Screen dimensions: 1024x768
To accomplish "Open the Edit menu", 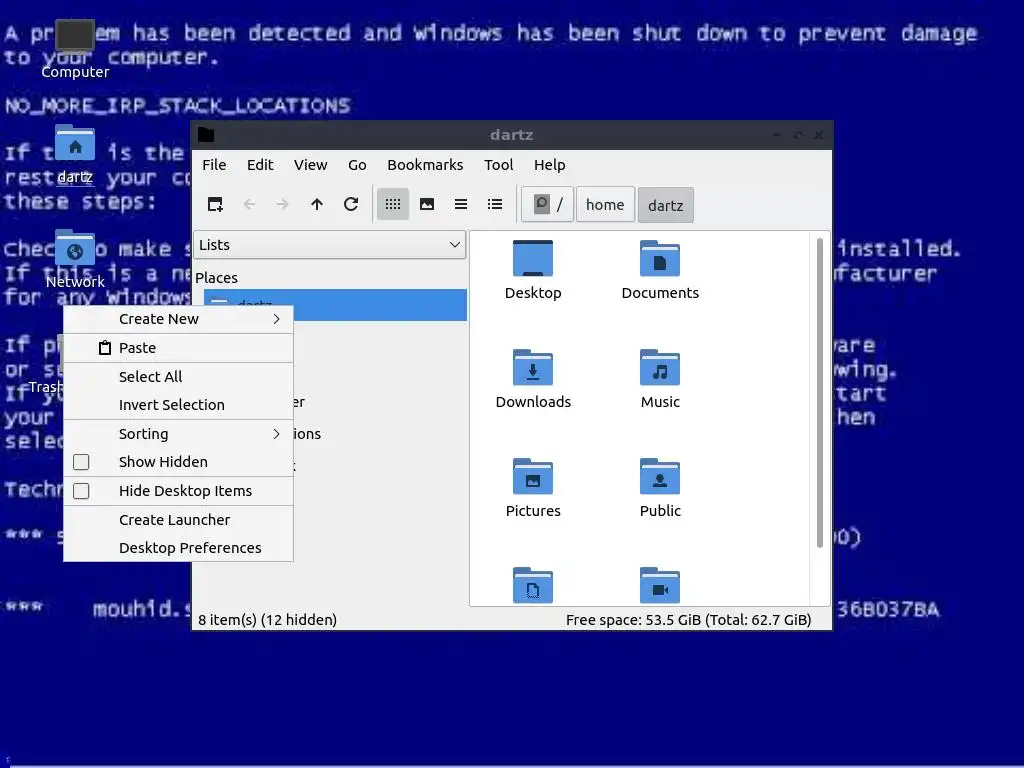I will coord(260,165).
